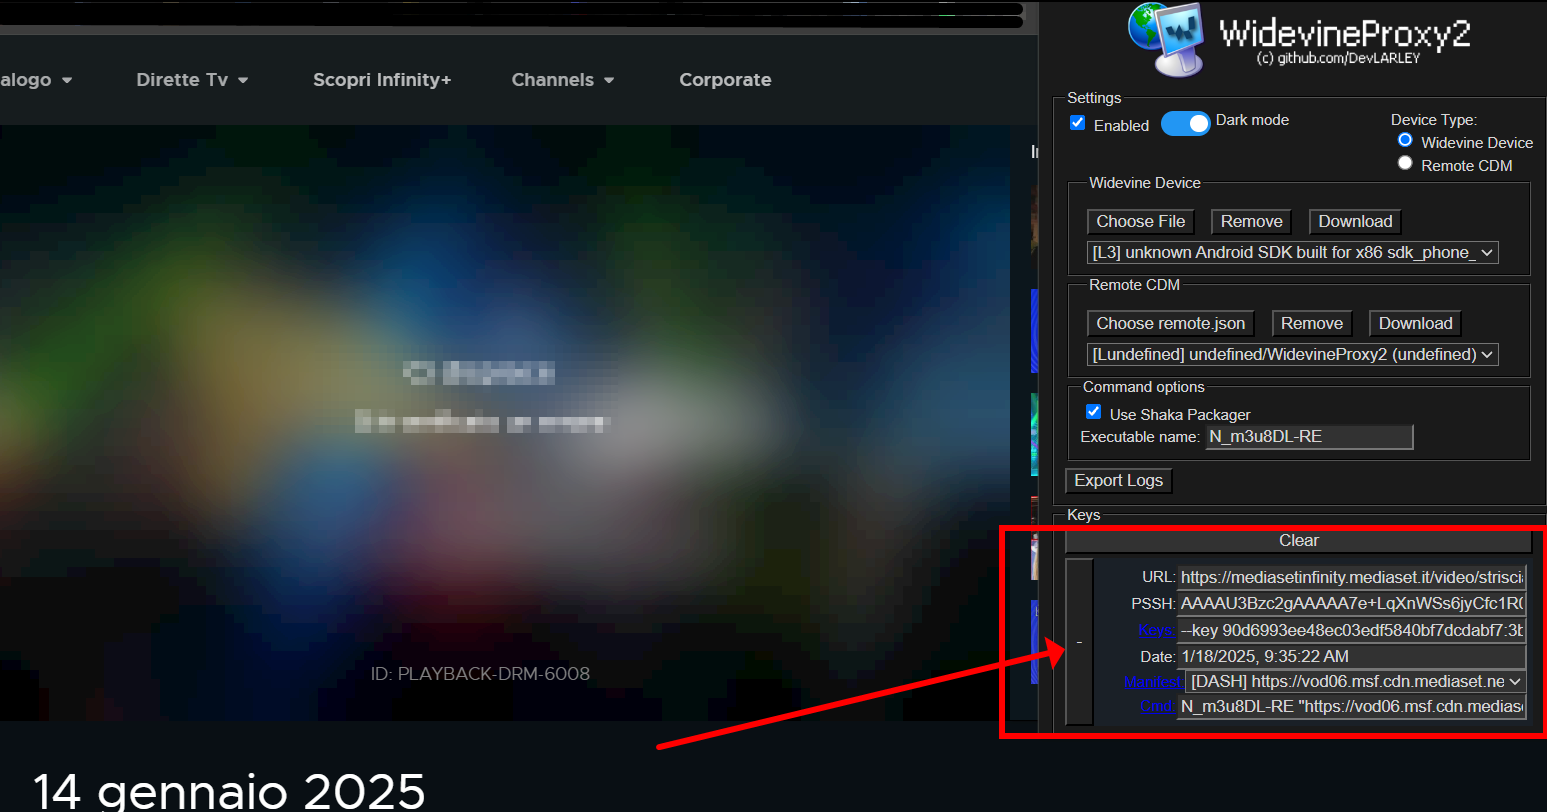Screen dimensions: 1547x812
Task: Click the ID: PLAYBACK-DRM-6008 error text
Action: pos(480,674)
